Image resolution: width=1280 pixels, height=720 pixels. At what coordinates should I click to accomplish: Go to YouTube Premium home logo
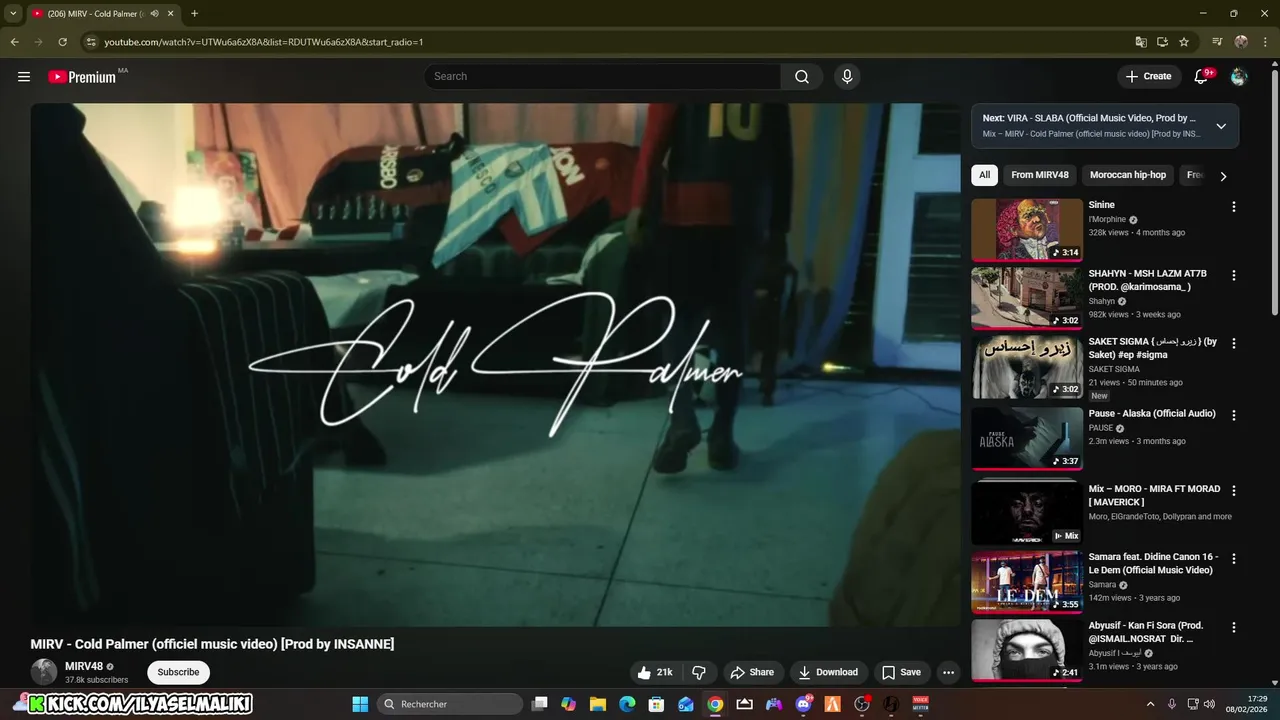pos(82,76)
